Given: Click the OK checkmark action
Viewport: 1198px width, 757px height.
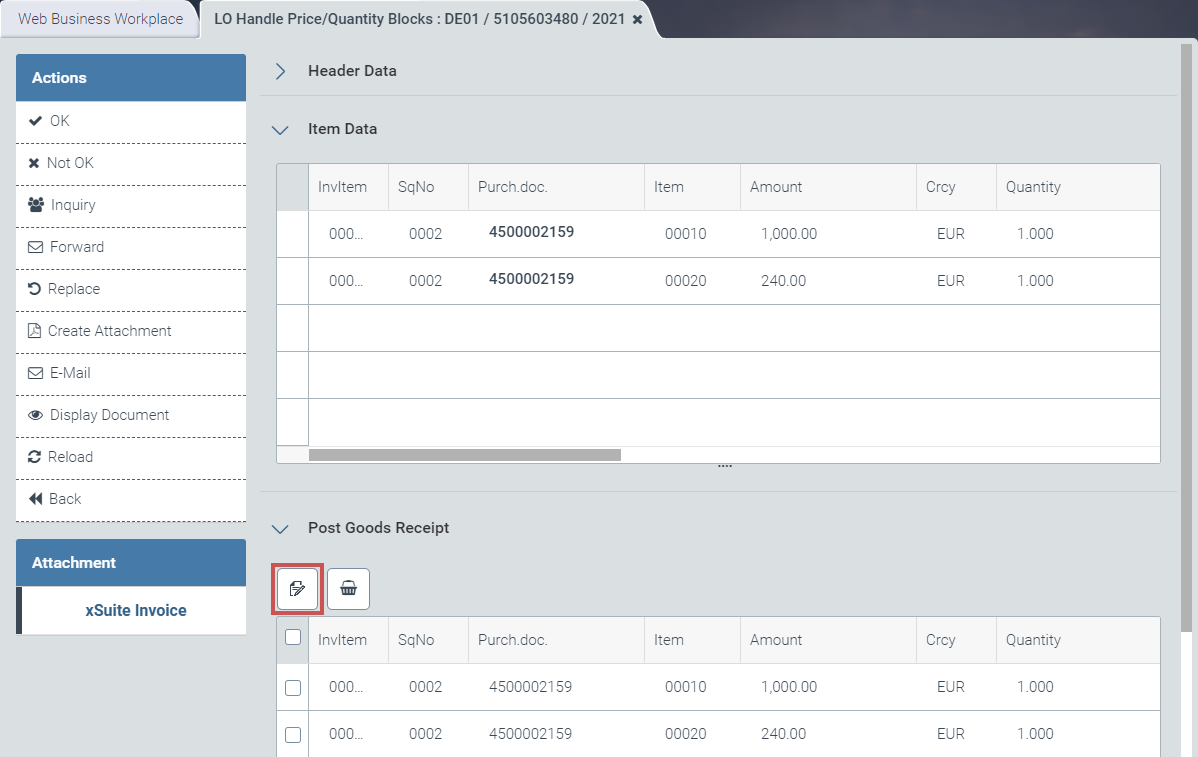Looking at the screenshot, I should tap(60, 121).
